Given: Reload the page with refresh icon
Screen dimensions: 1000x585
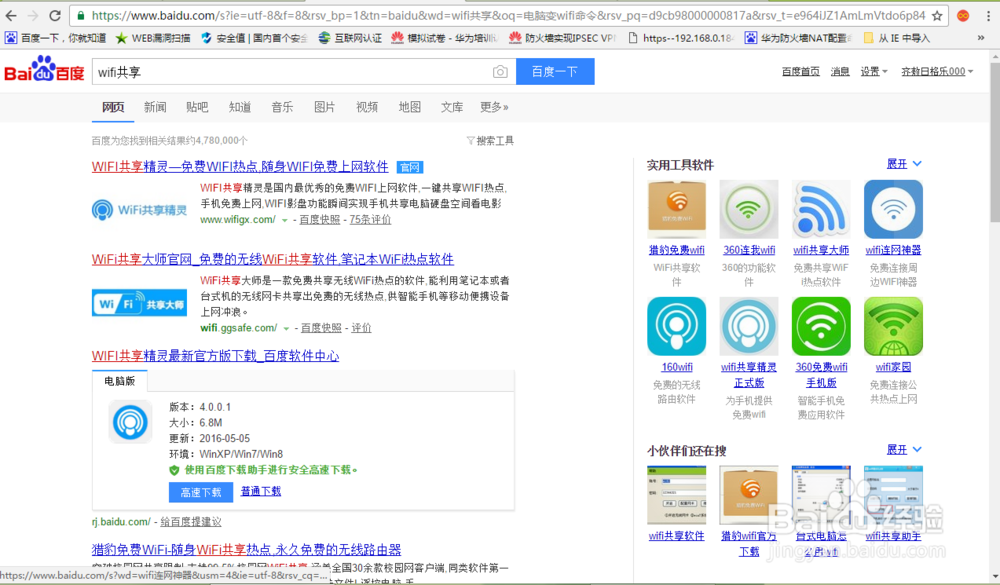Looking at the screenshot, I should point(55,15).
